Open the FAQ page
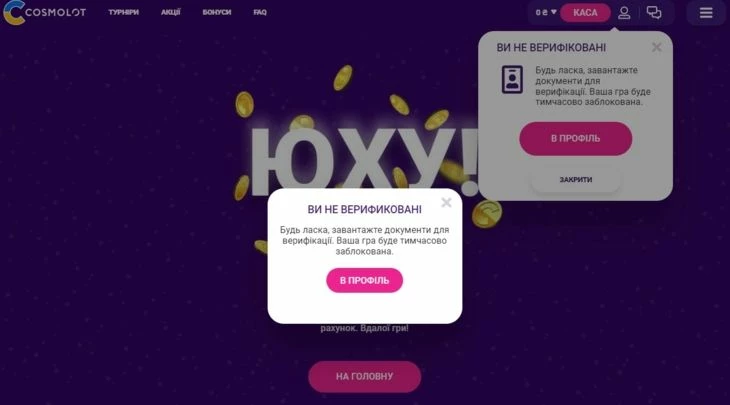730x405 pixels. [x=260, y=13]
